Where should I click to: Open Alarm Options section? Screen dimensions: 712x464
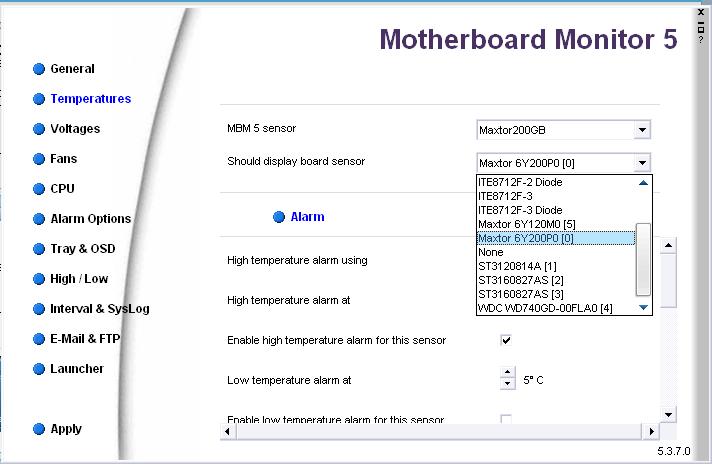pyautogui.click(x=90, y=219)
